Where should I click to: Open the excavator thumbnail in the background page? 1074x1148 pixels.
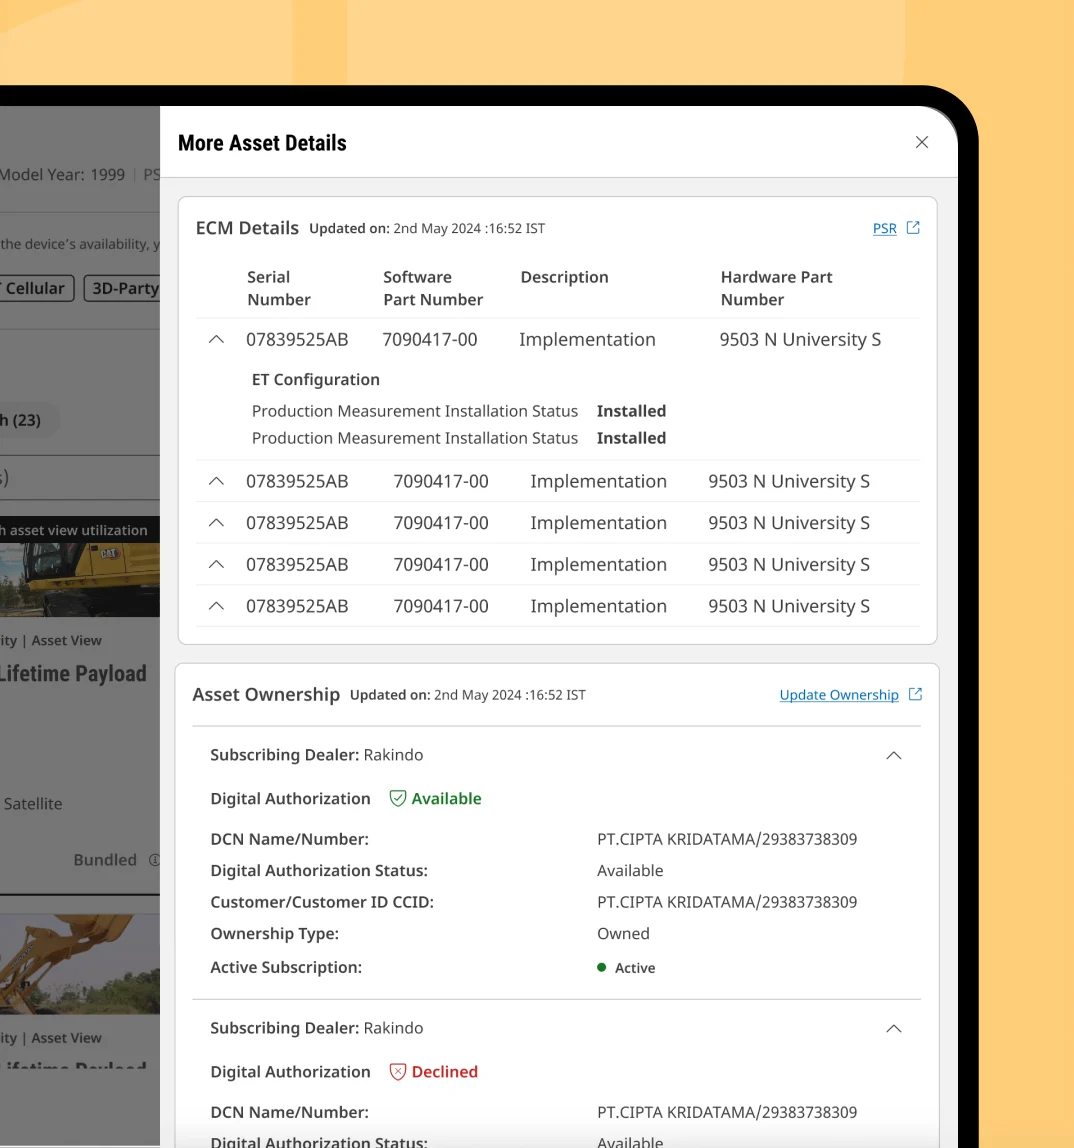80,579
